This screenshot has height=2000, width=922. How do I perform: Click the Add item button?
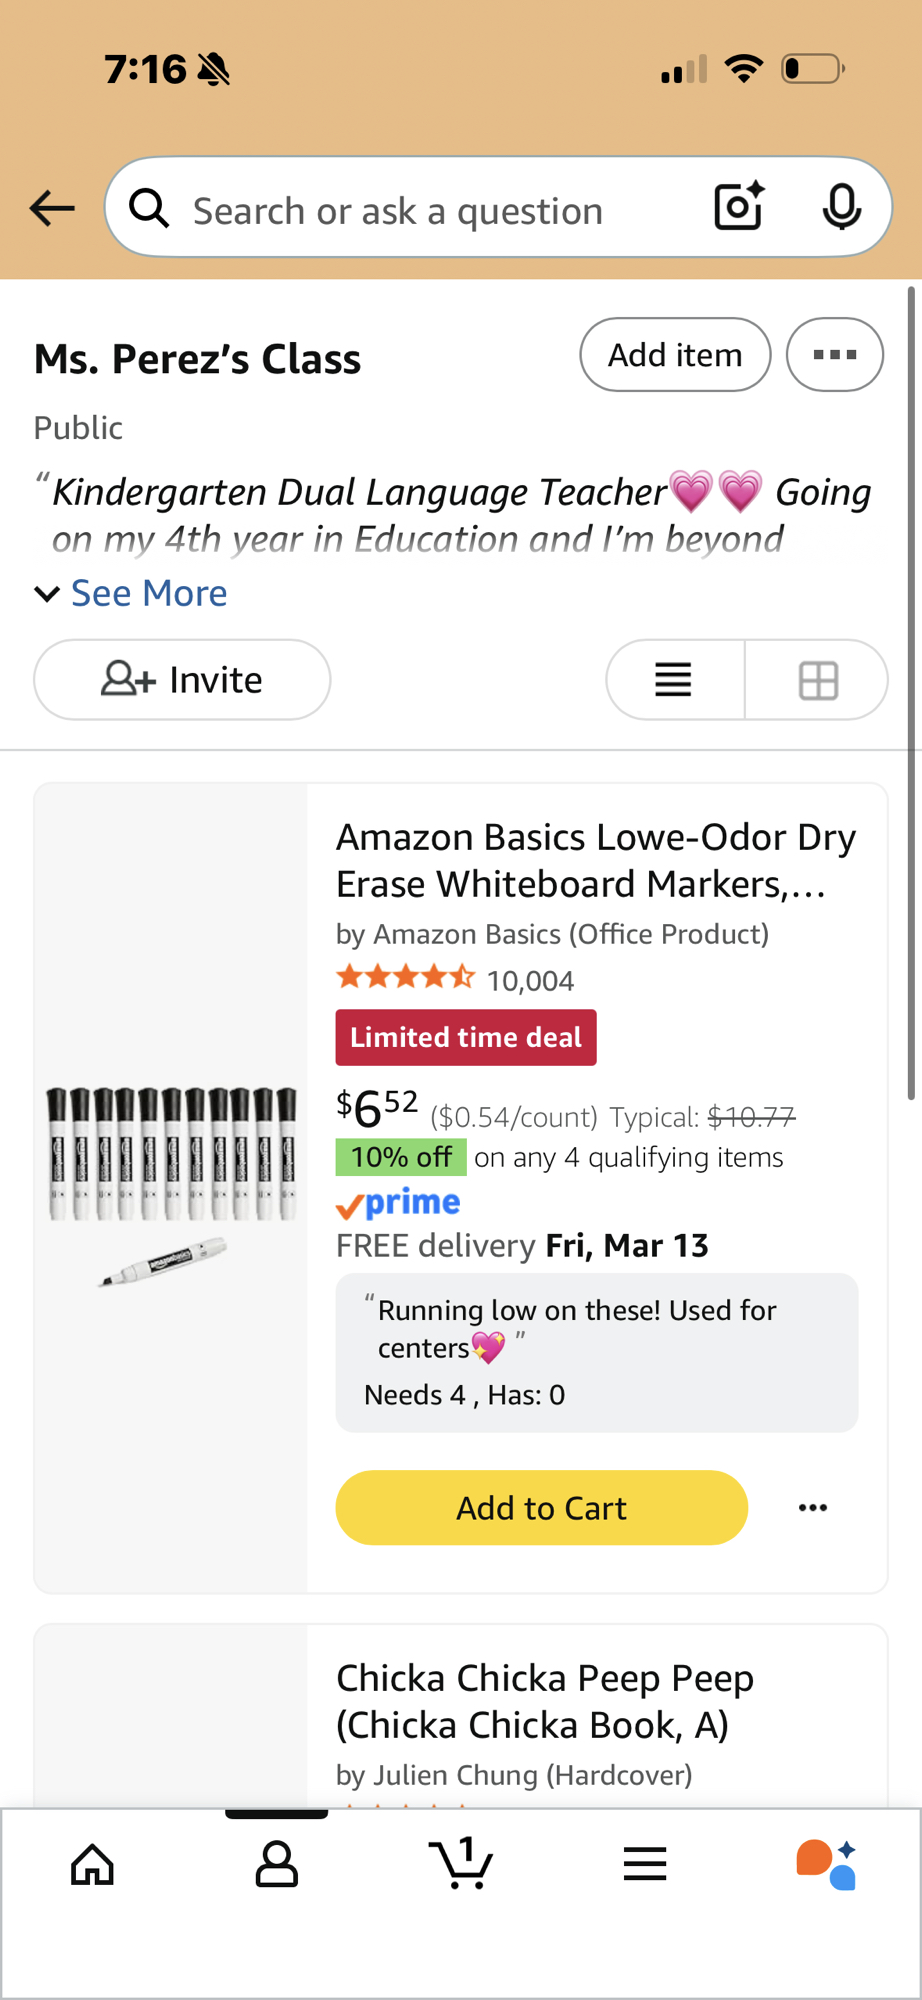click(675, 355)
